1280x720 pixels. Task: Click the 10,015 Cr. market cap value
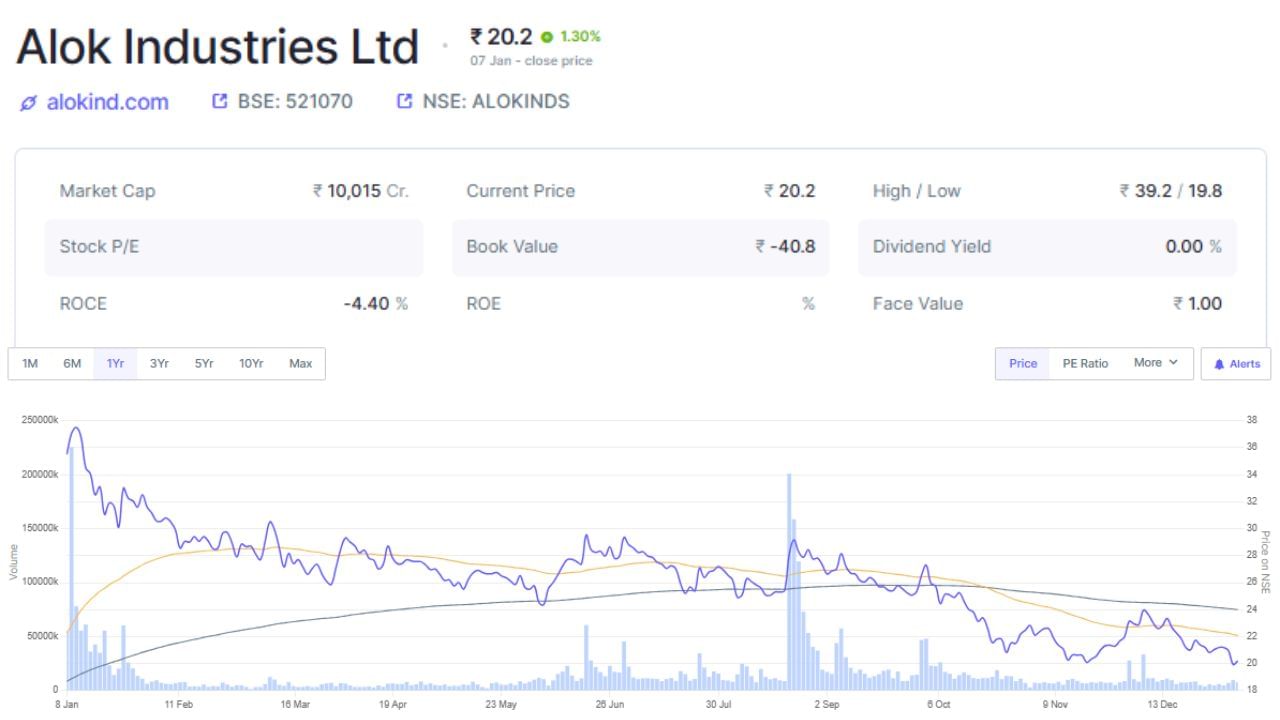(x=360, y=191)
